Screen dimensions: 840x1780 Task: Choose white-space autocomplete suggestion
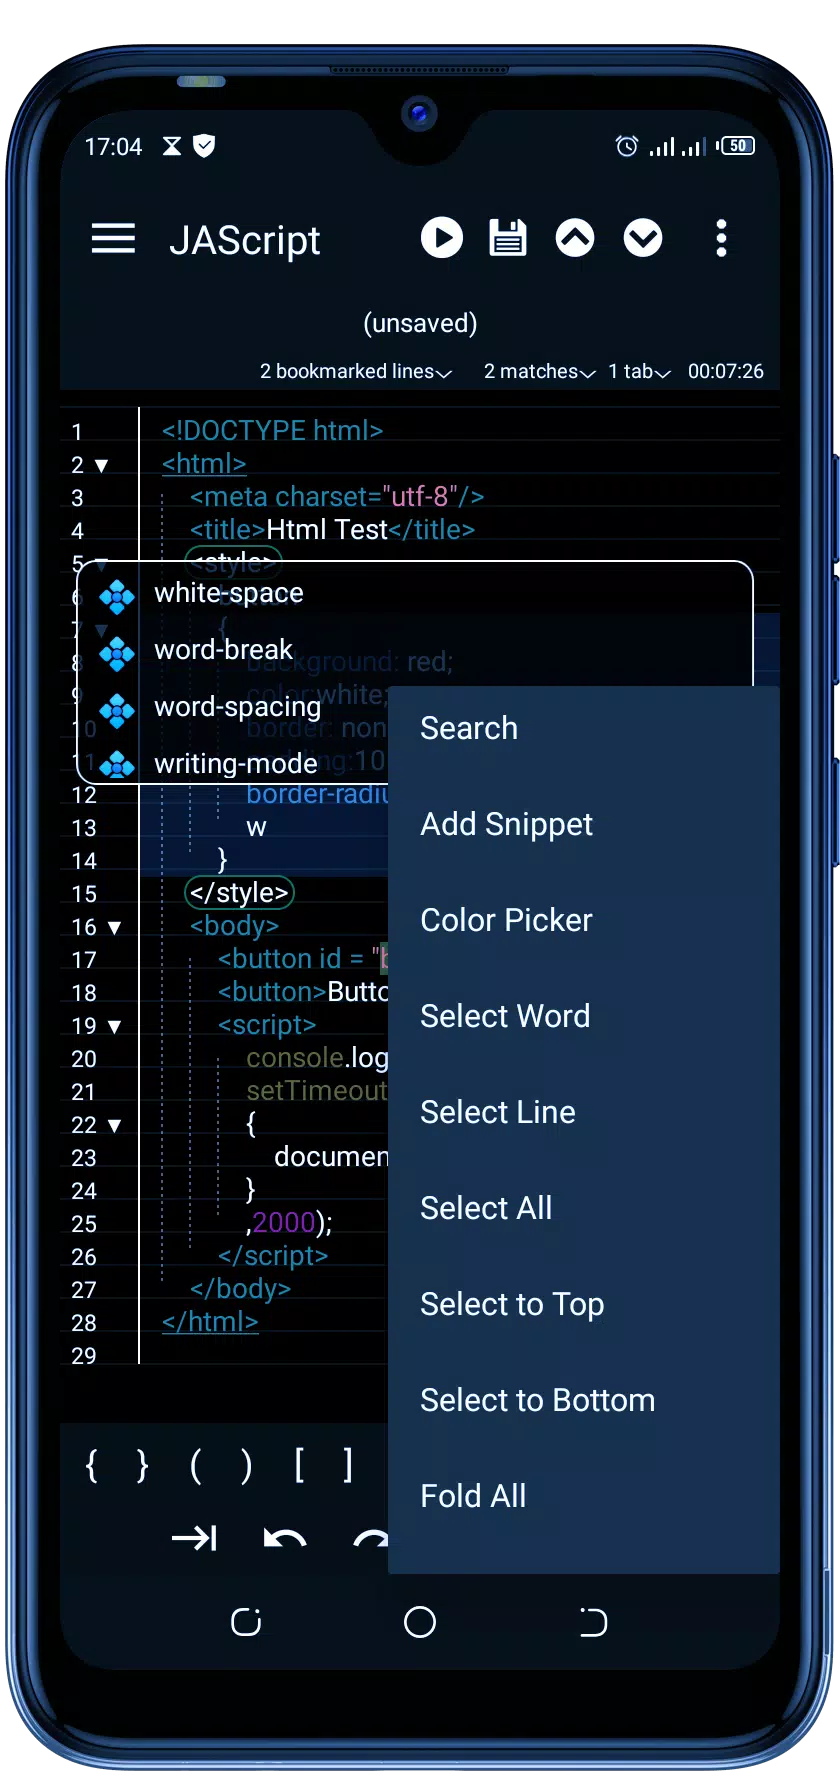[414, 594]
